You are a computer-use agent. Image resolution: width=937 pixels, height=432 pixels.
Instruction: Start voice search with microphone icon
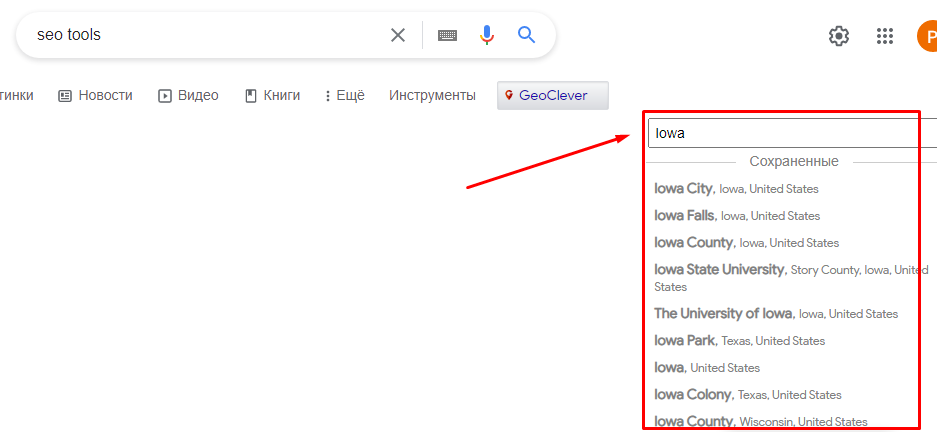(x=487, y=35)
